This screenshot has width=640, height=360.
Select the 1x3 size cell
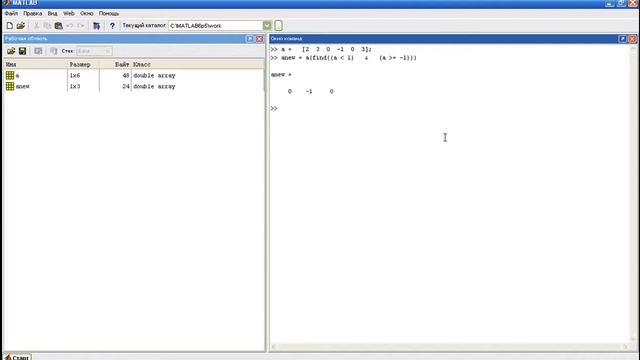tap(75, 87)
